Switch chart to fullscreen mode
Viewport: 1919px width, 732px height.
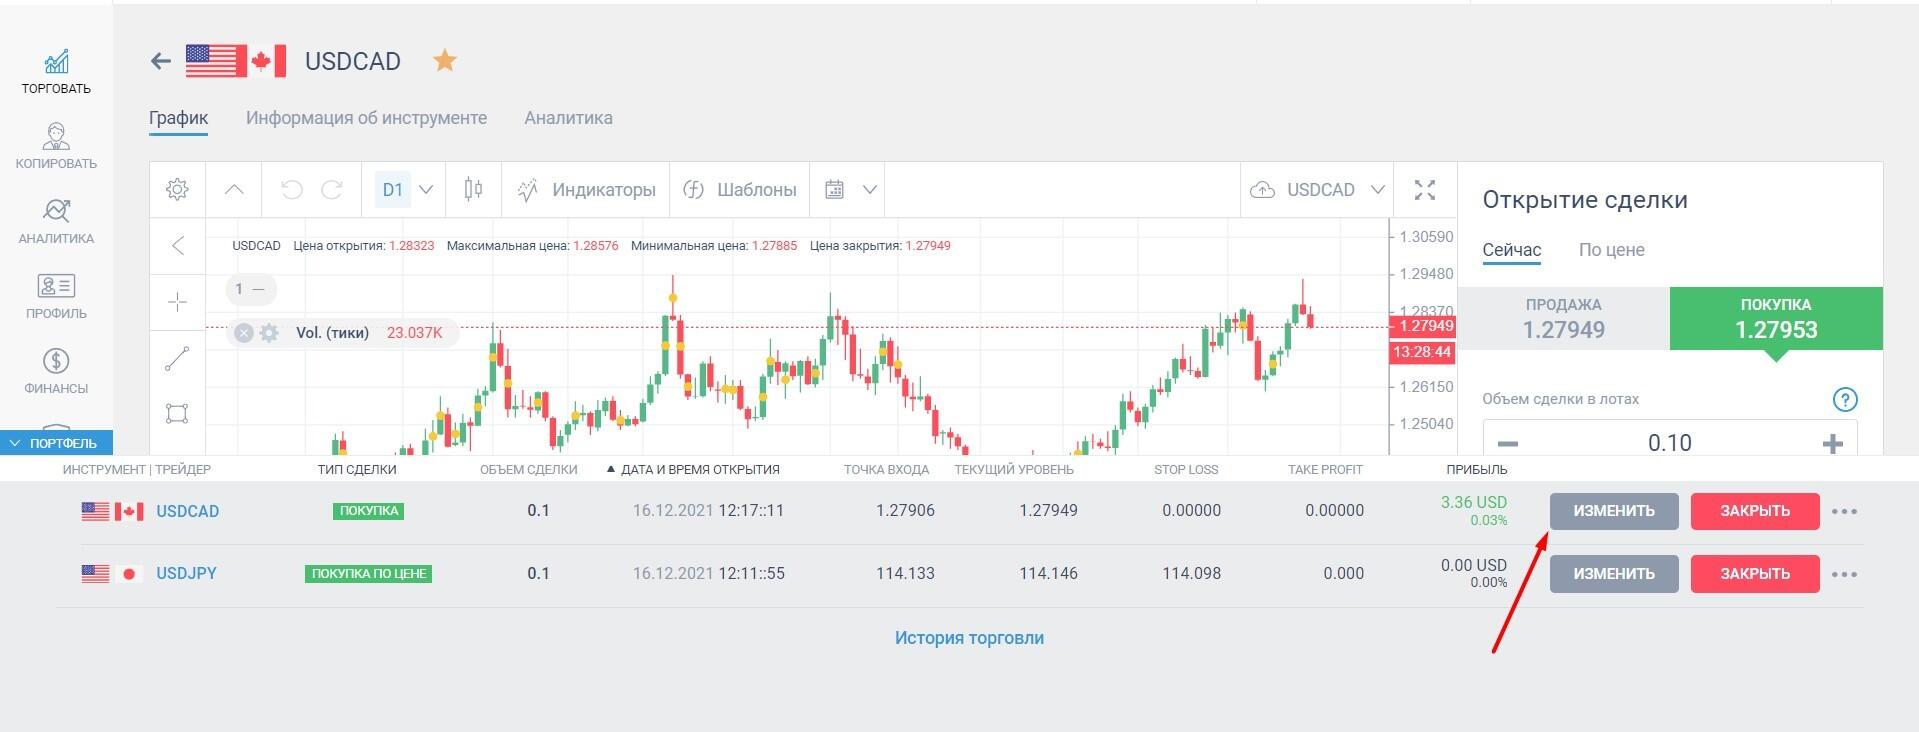point(1425,190)
